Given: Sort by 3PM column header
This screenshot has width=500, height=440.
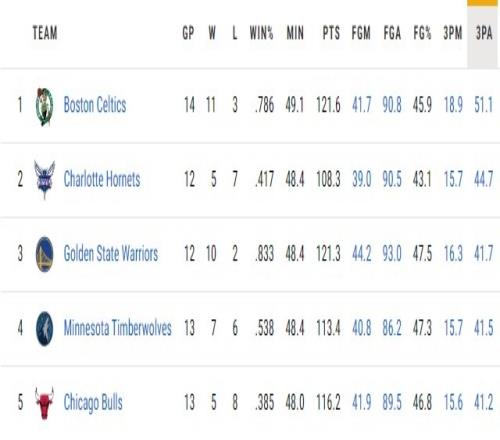Looking at the screenshot, I should (x=453, y=33).
